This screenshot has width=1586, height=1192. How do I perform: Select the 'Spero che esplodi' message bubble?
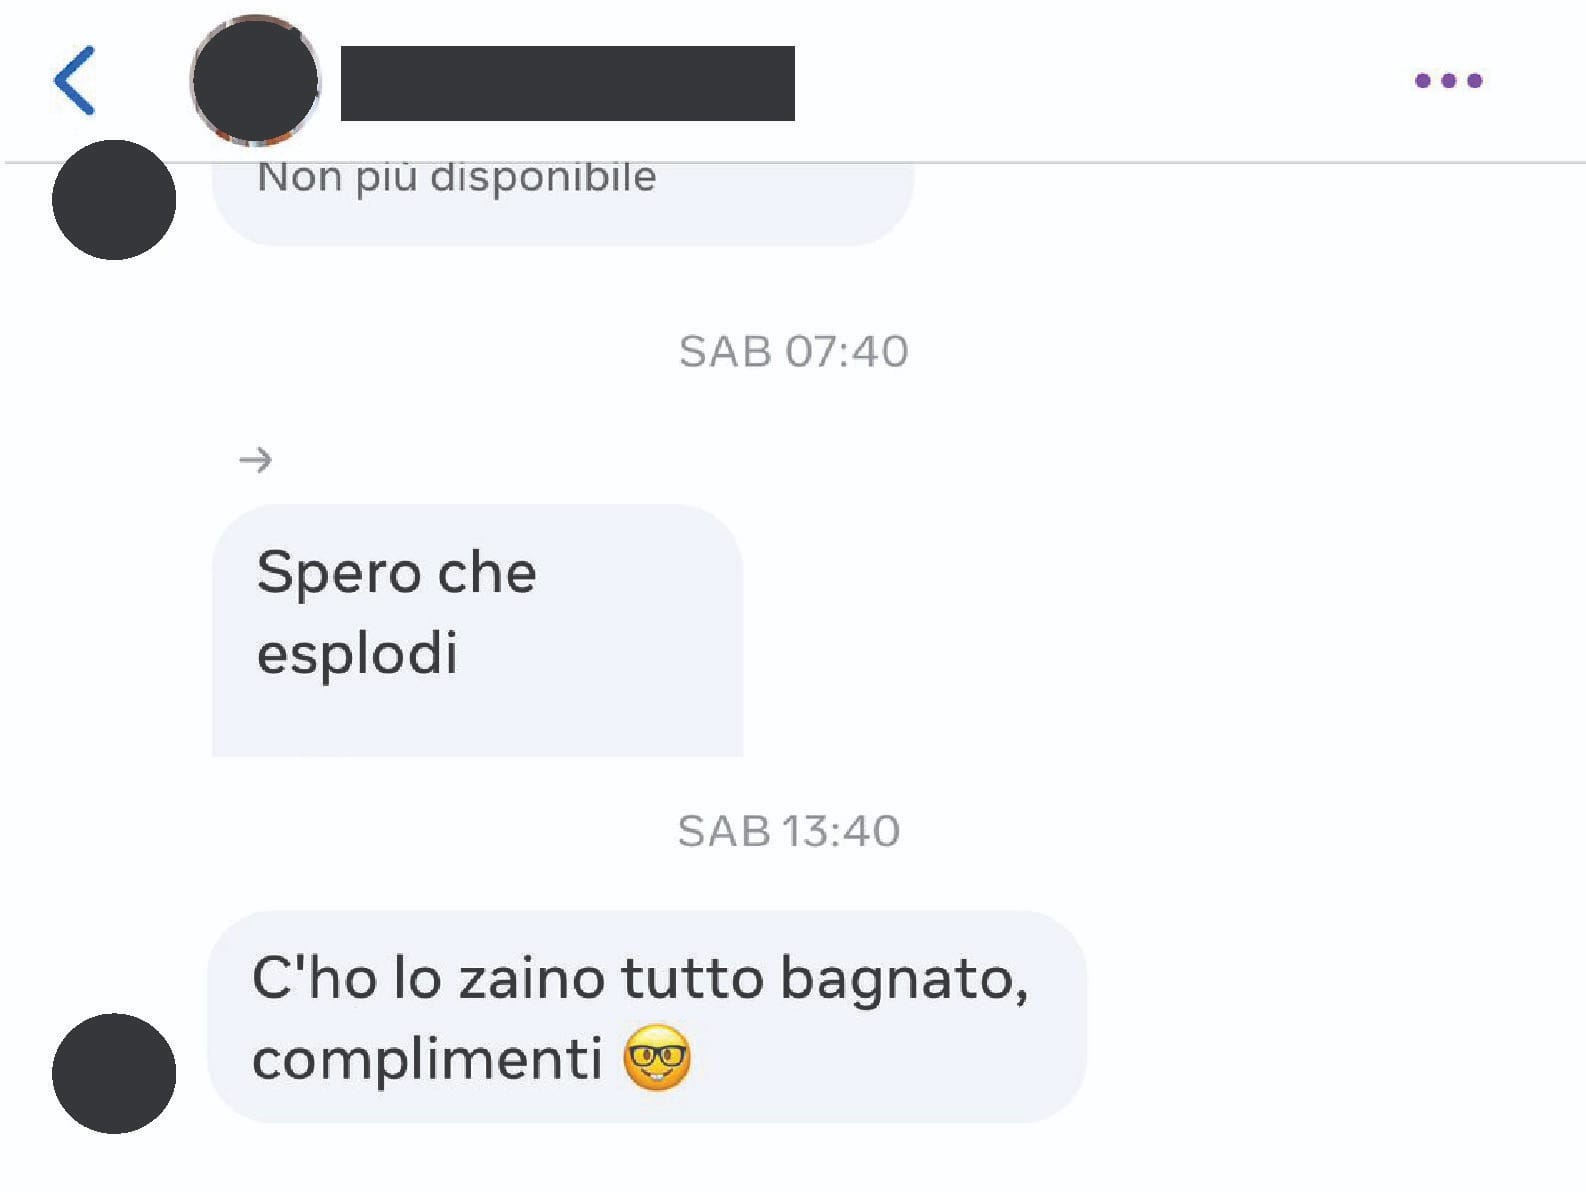[477, 630]
